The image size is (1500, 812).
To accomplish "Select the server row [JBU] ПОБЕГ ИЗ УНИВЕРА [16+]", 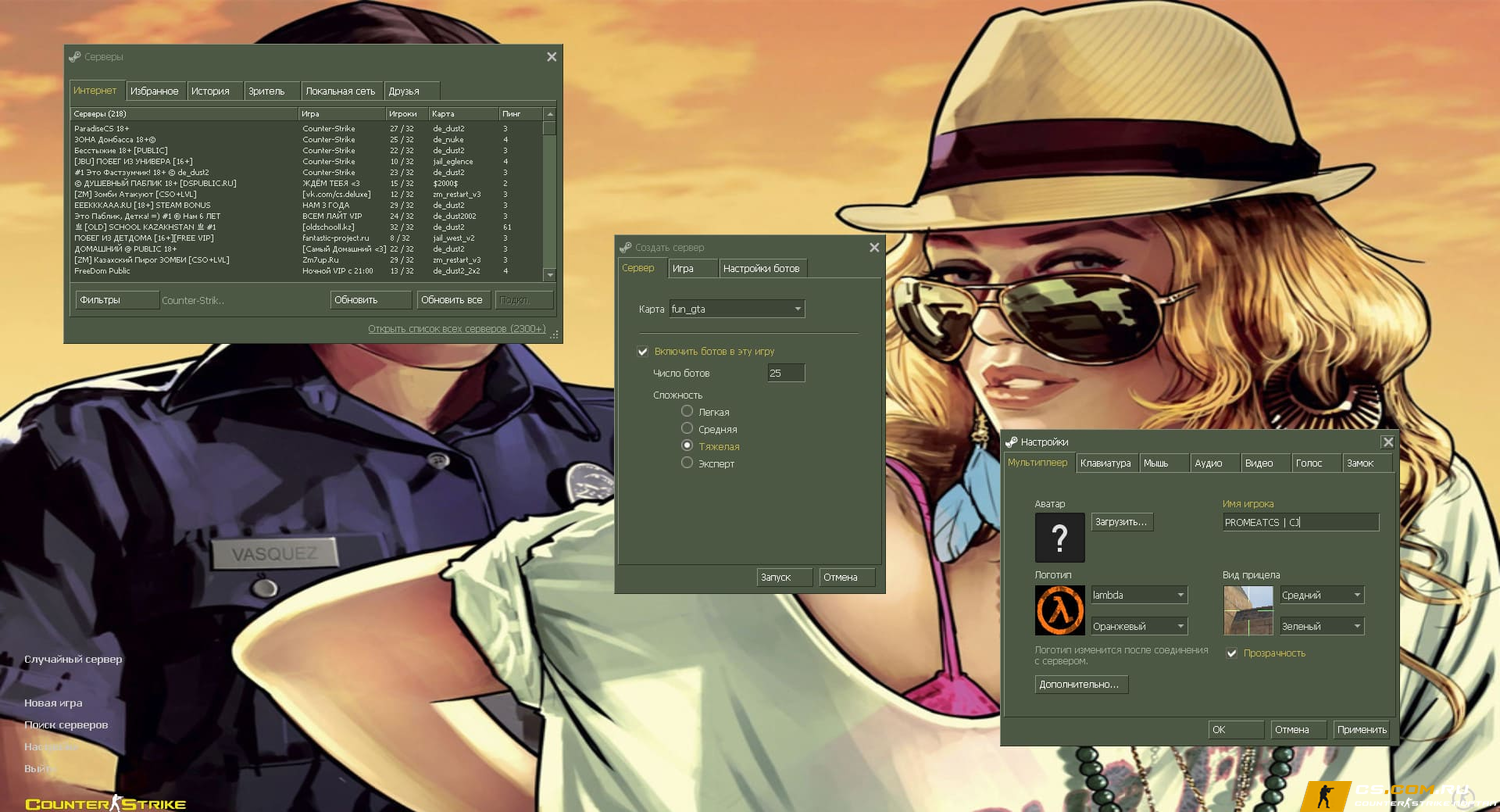I will click(x=307, y=161).
